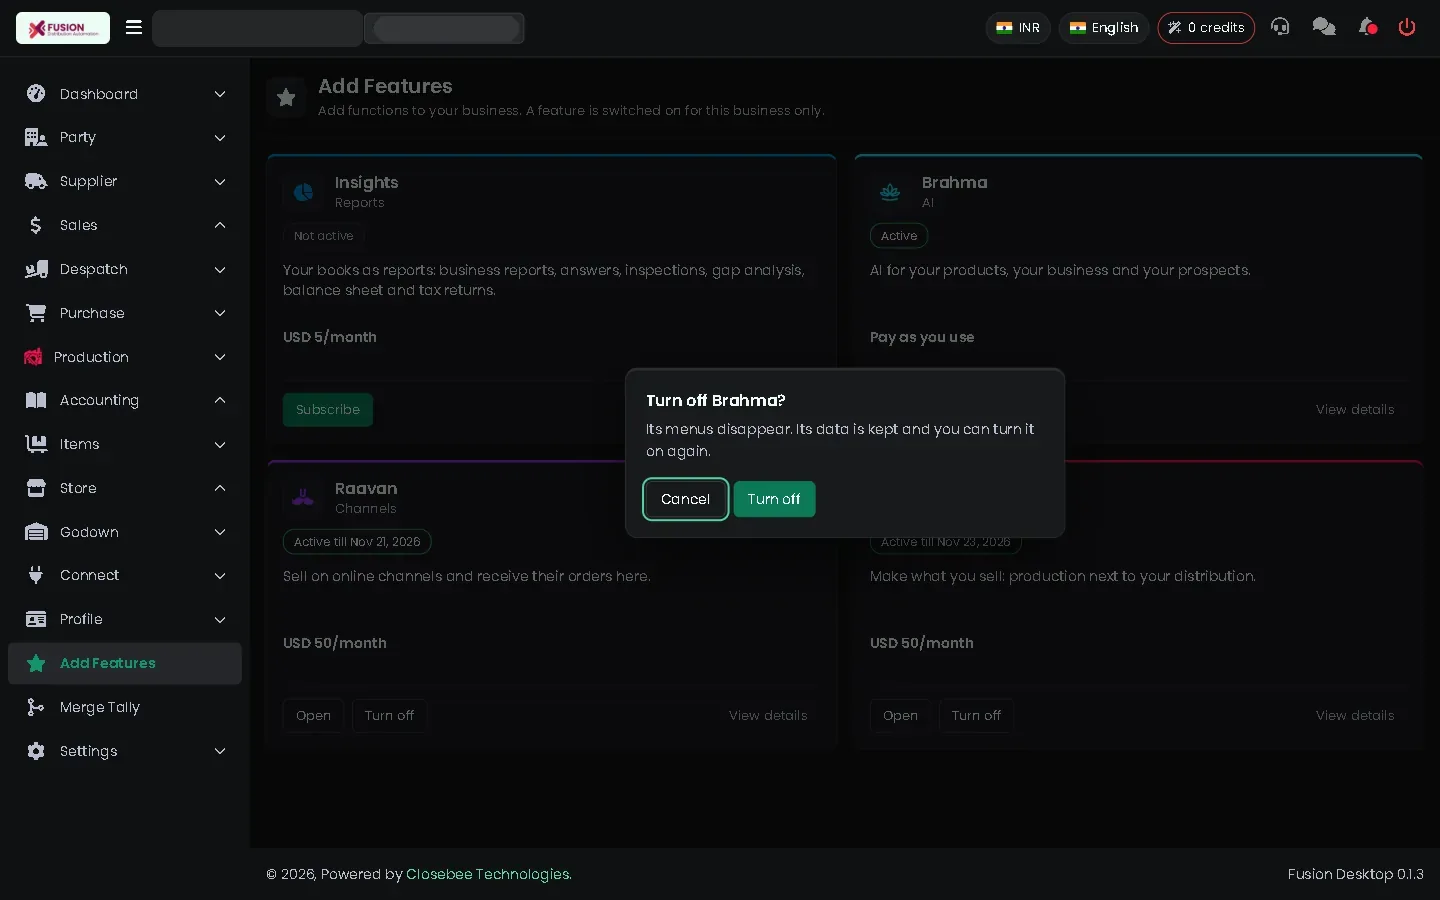The height and width of the screenshot is (900, 1440).
Task: Confirm with the green Turn off button
Action: tap(774, 499)
